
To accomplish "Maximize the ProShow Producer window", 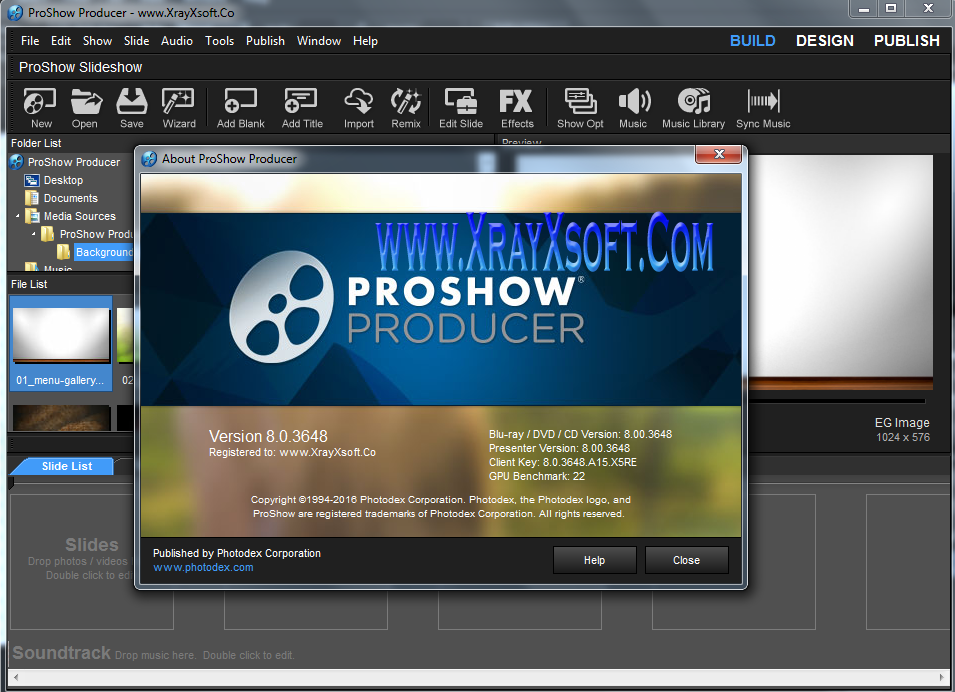I will coord(891,8).
